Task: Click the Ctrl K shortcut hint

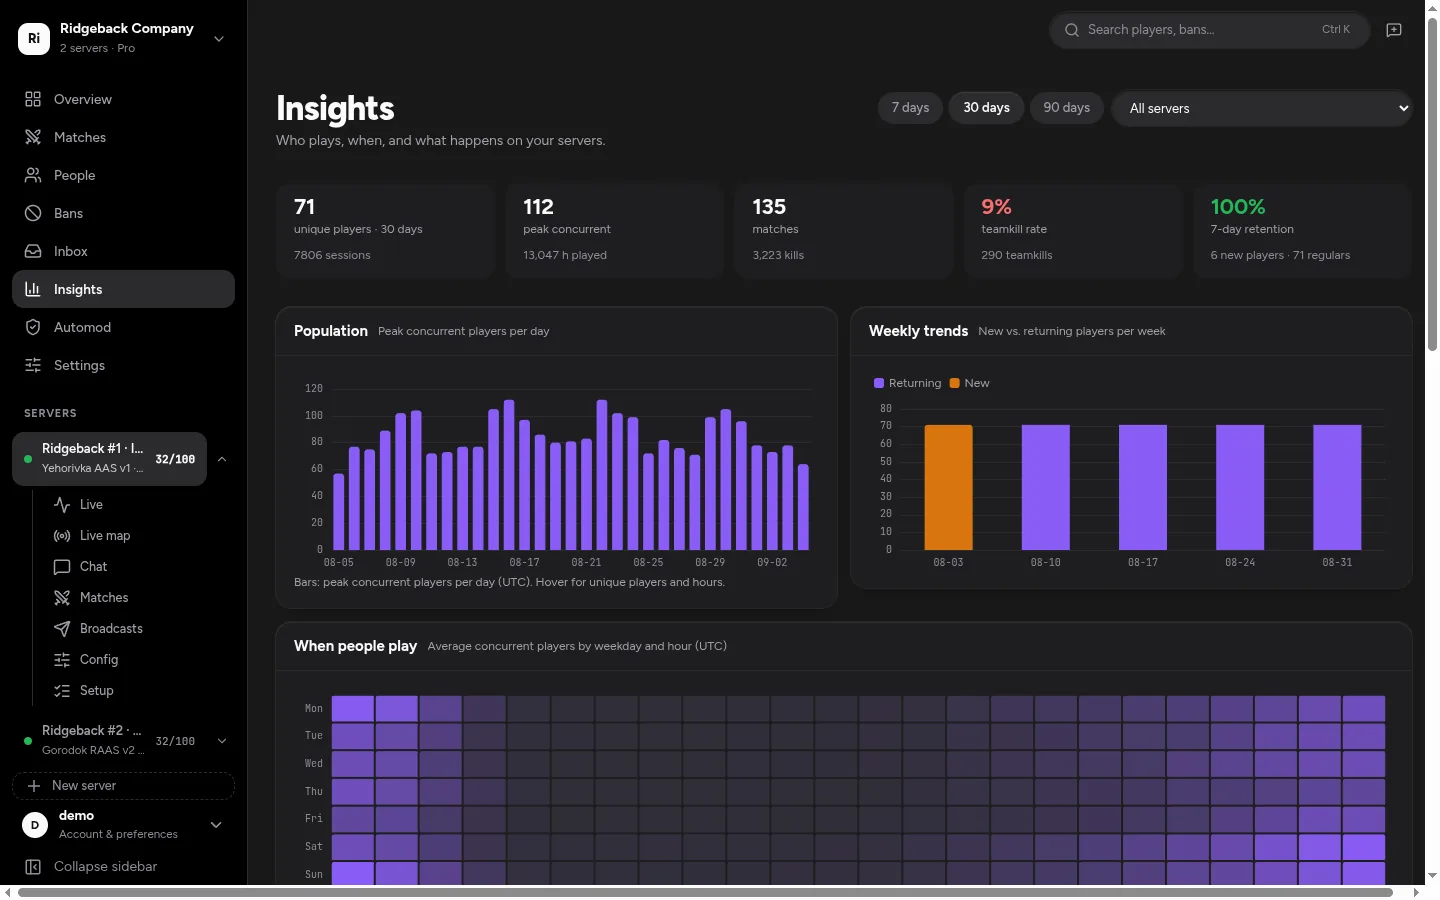Action: [1336, 30]
